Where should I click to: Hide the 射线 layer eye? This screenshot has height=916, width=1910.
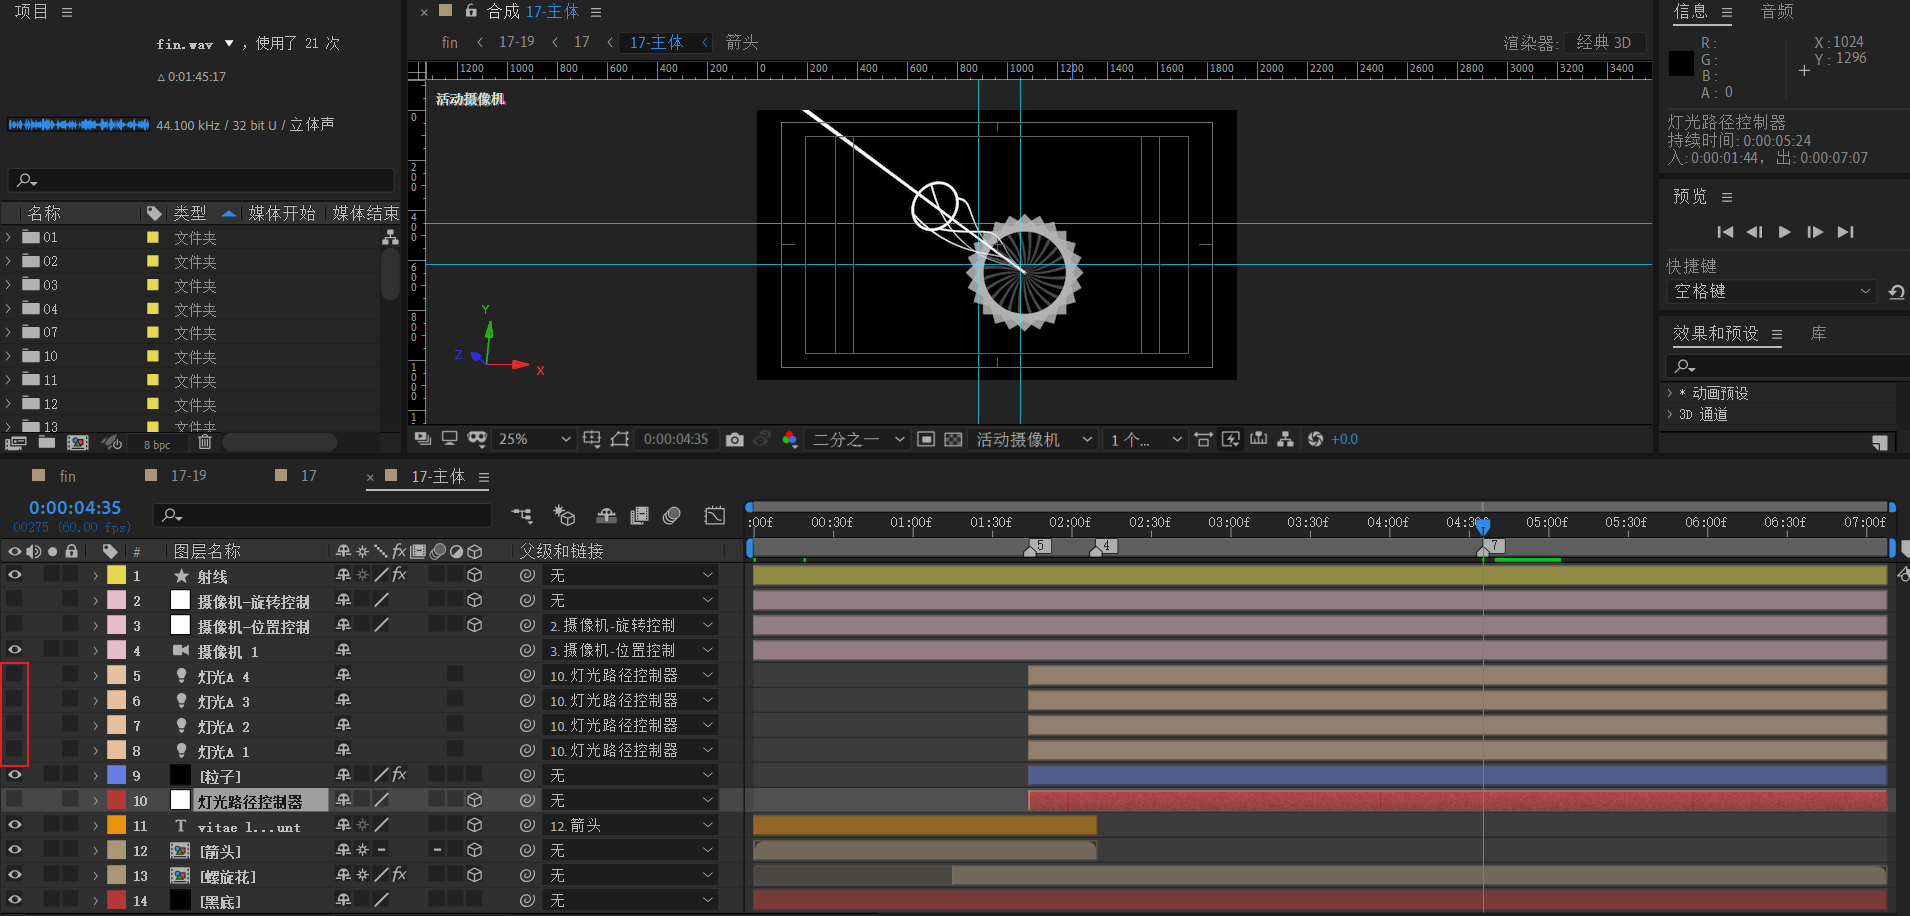click(15, 575)
